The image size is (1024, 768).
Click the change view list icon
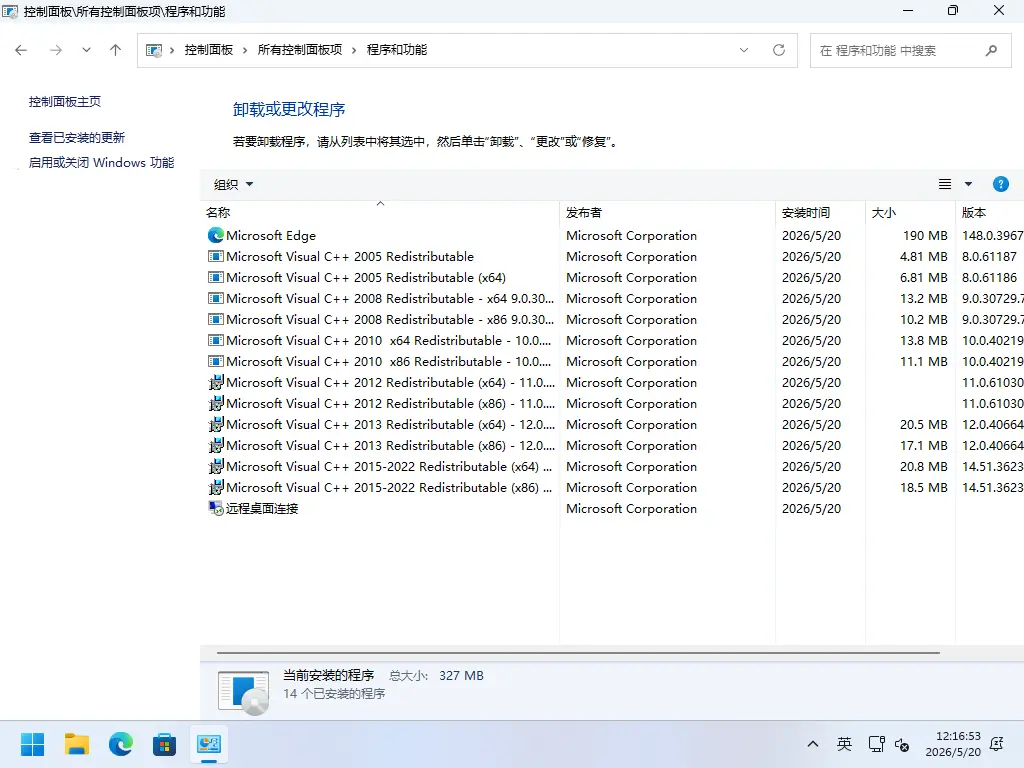pyautogui.click(x=944, y=184)
